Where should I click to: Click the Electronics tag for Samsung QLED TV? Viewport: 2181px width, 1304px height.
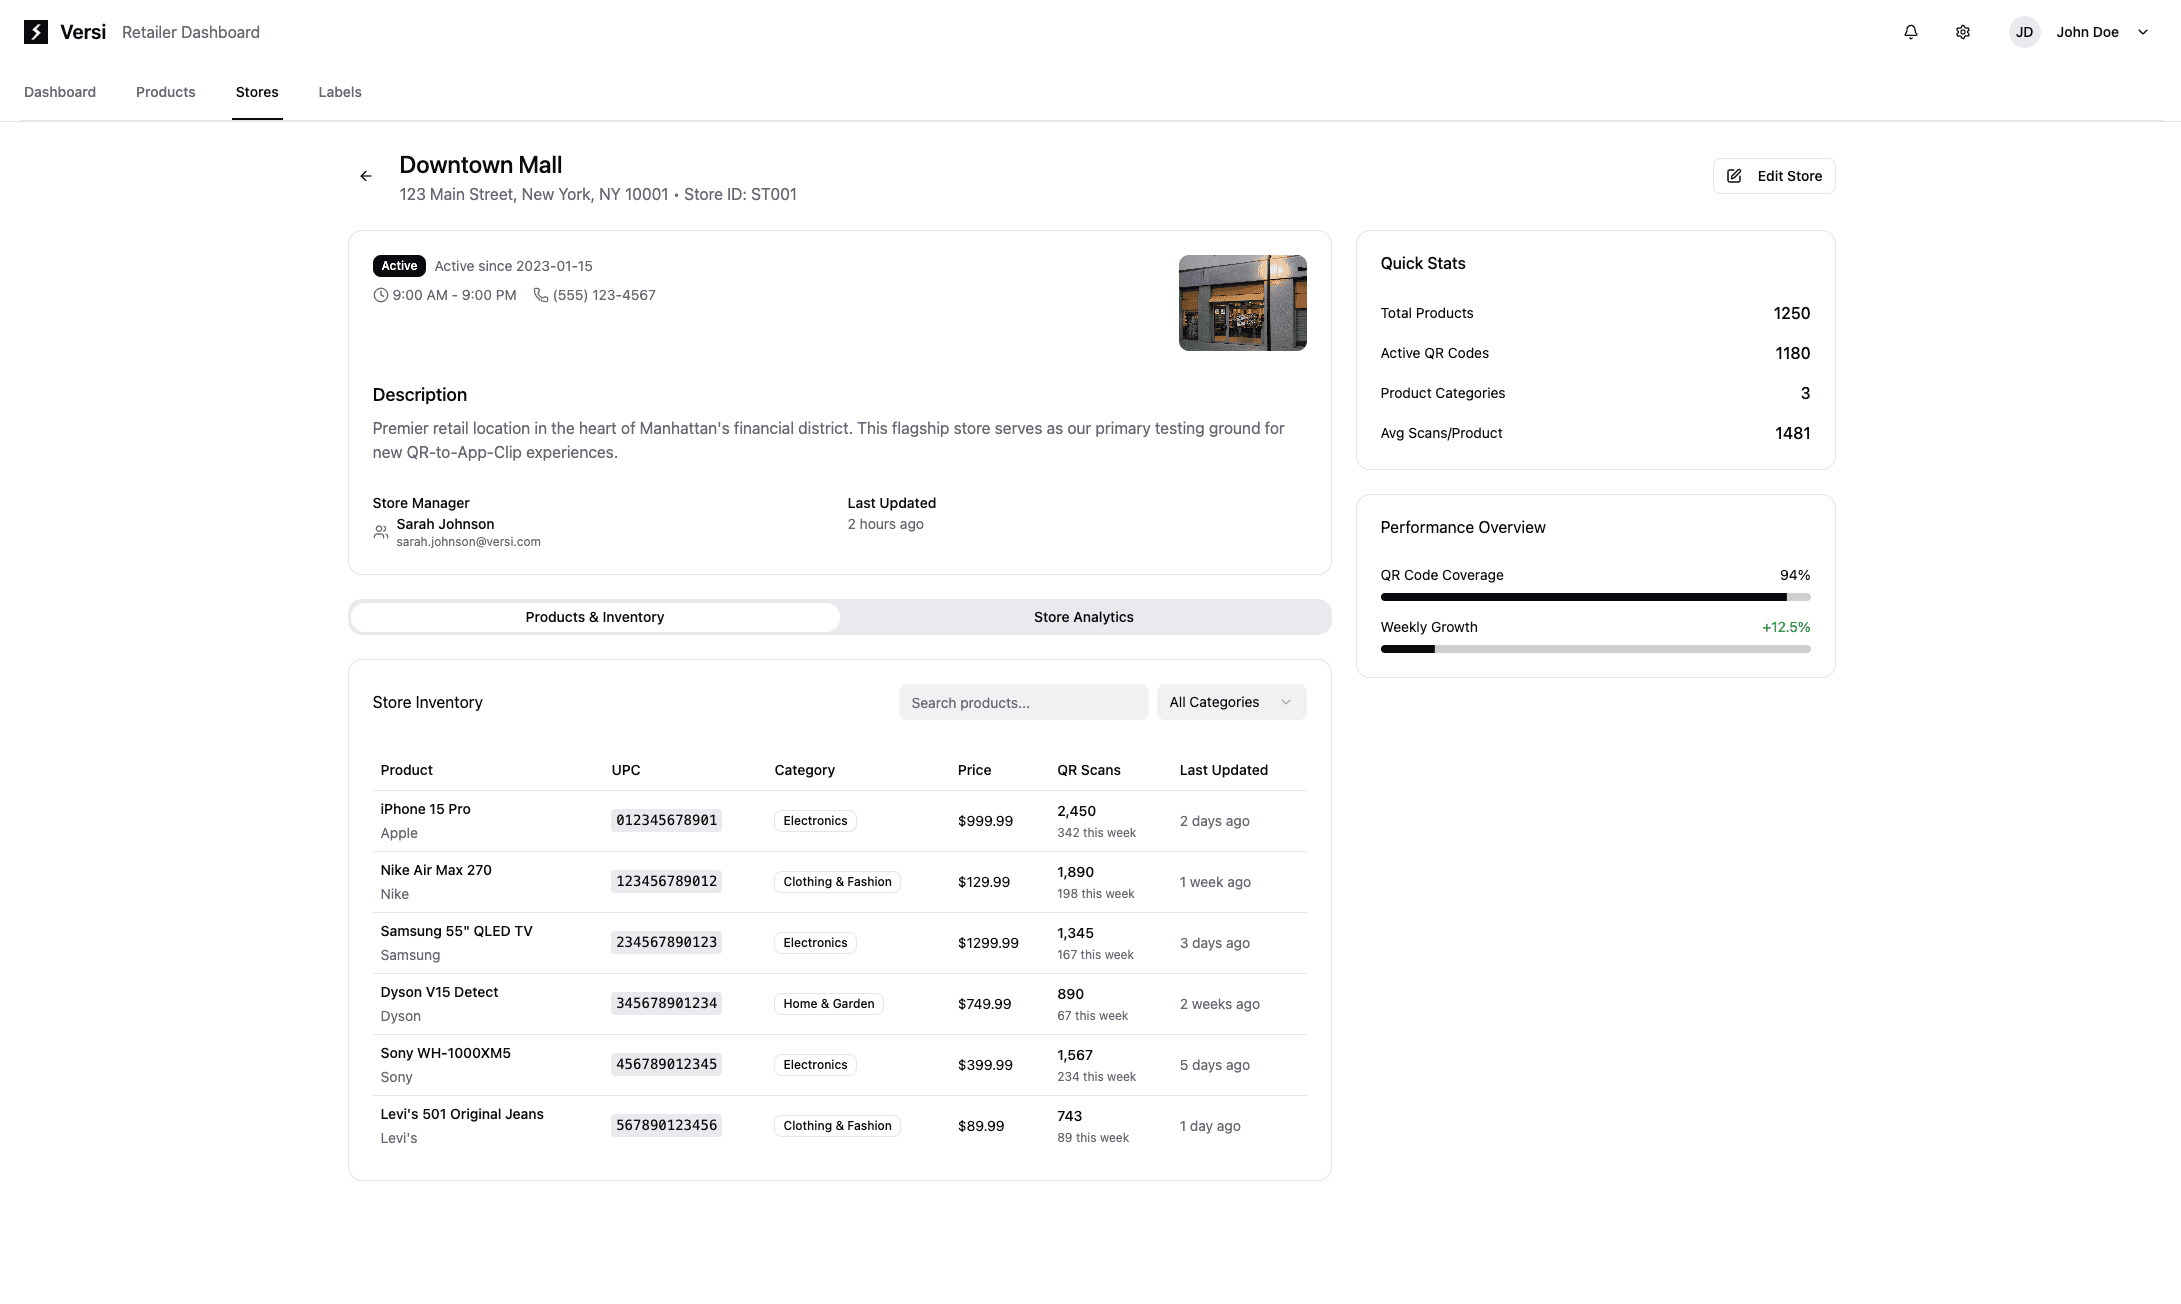pos(815,943)
